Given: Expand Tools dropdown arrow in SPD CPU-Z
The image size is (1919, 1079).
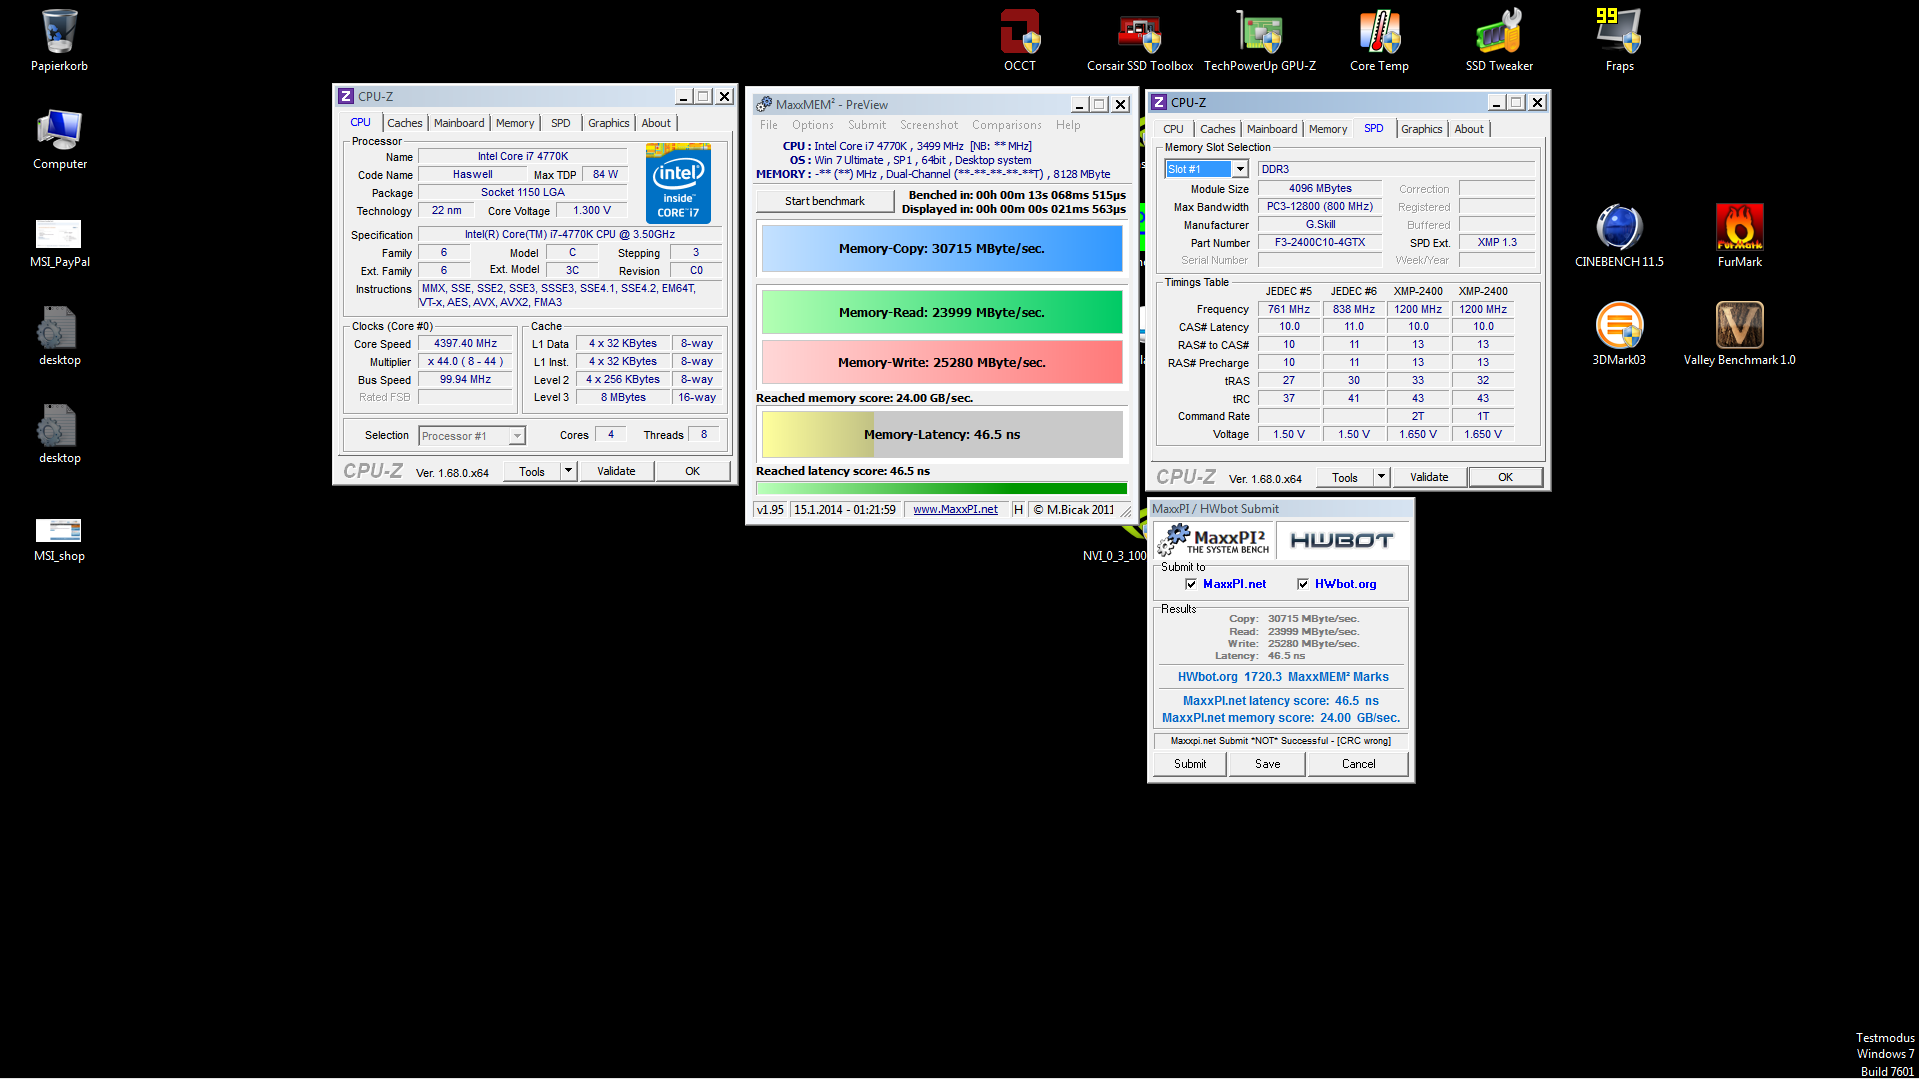Looking at the screenshot, I should coord(1381,477).
